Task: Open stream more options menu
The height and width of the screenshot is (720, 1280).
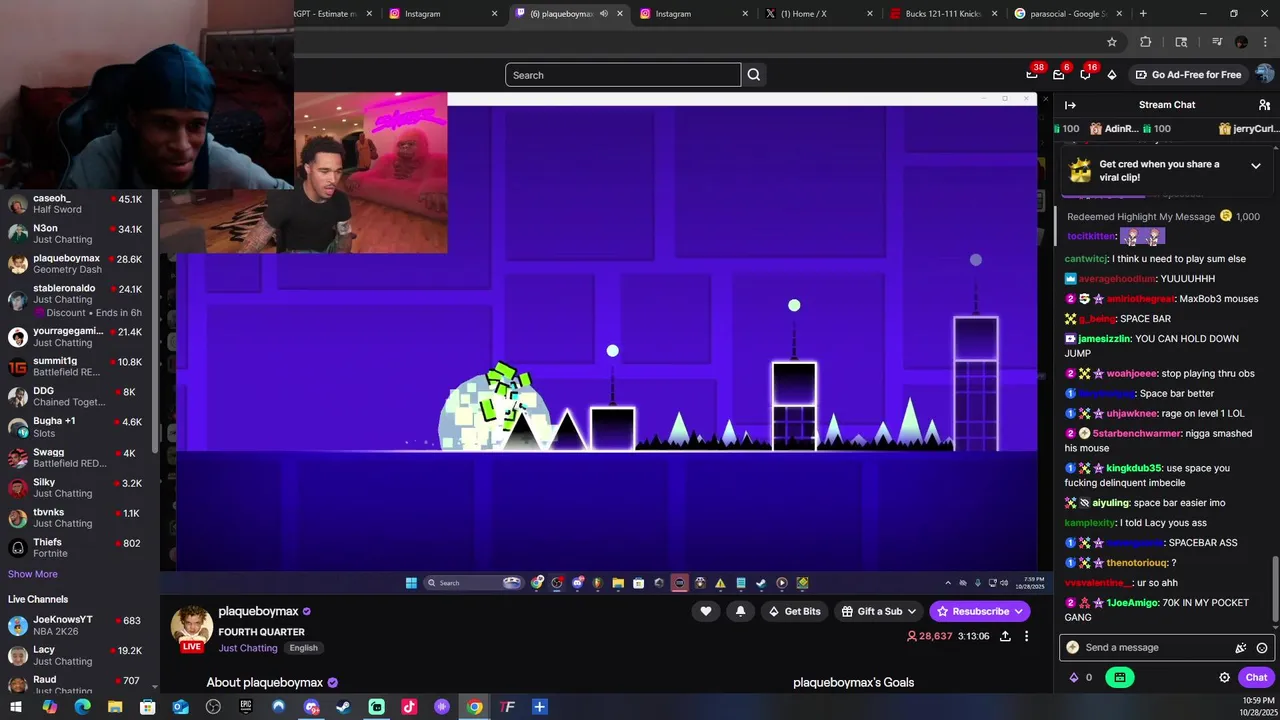Action: point(1026,636)
